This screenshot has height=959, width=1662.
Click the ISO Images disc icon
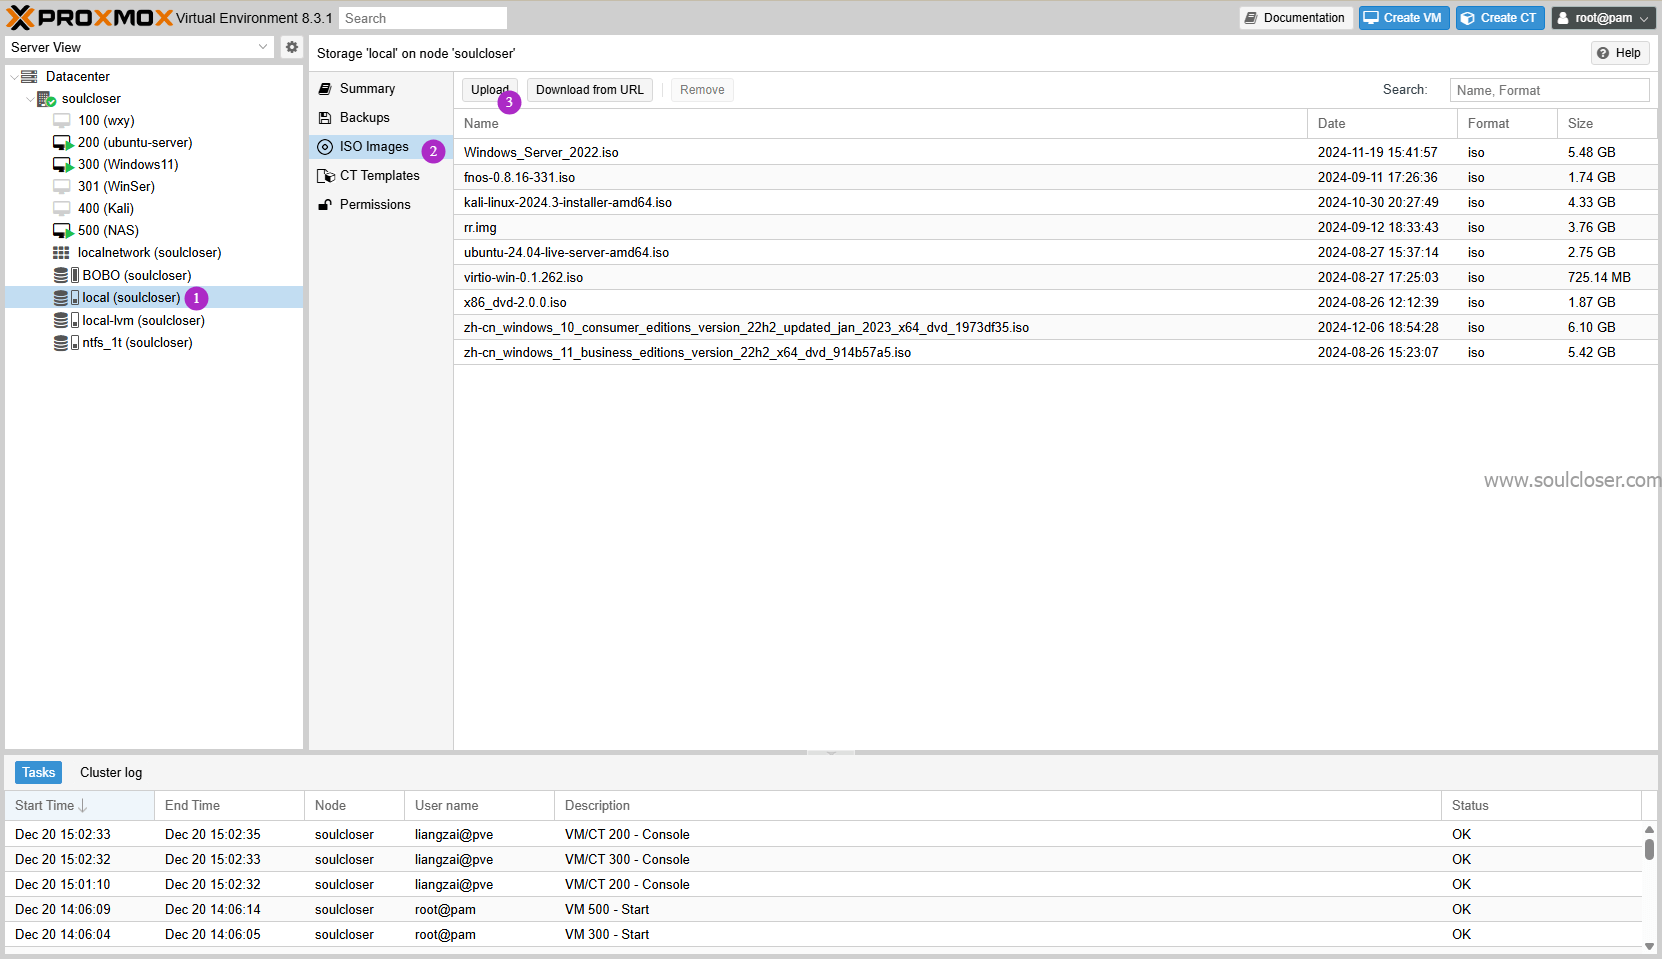325,147
